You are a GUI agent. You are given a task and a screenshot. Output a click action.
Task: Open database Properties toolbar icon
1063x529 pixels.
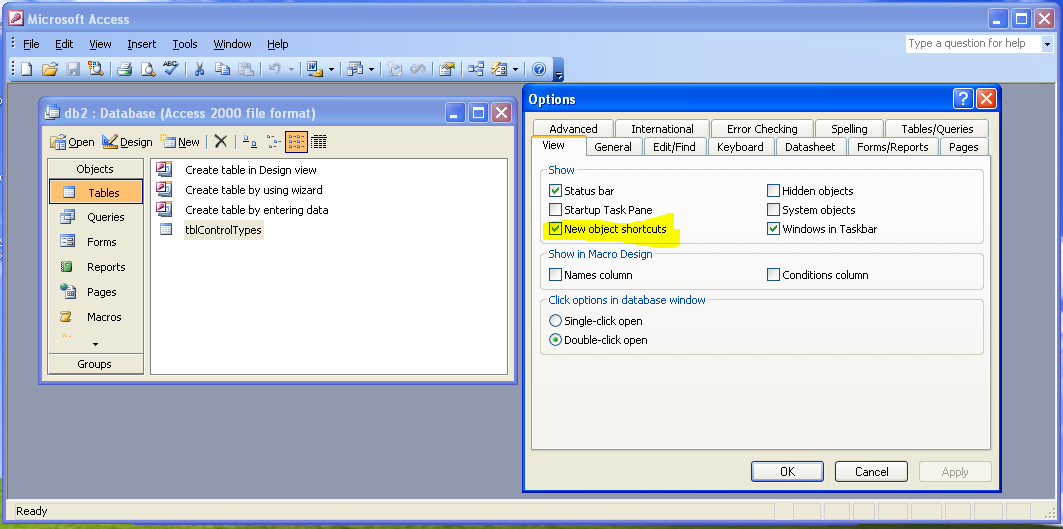coord(446,68)
